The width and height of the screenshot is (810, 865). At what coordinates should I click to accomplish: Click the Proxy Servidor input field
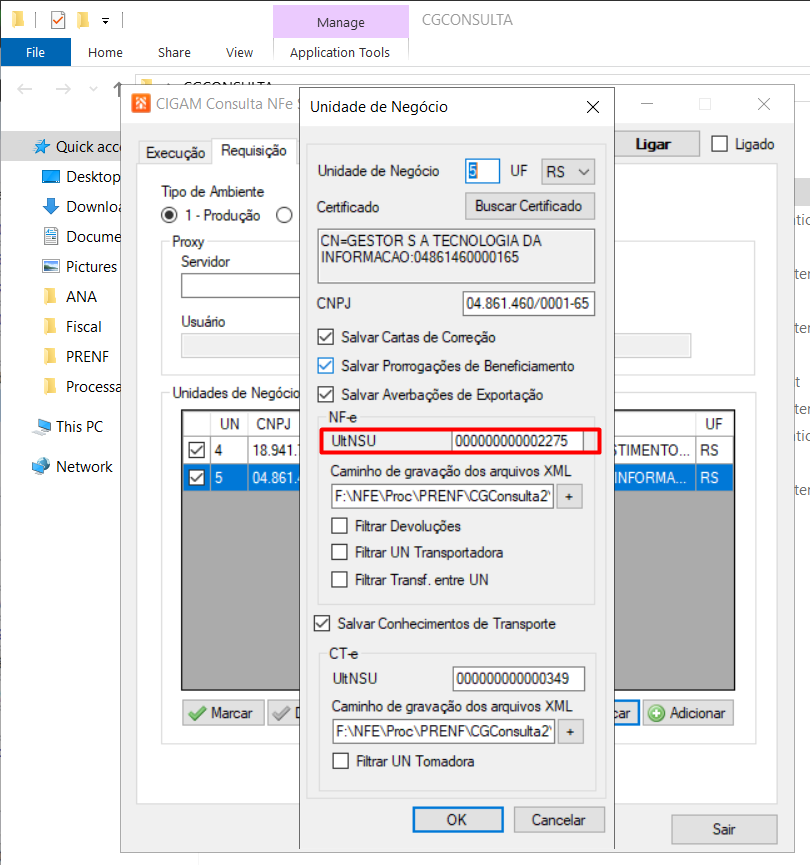coord(241,286)
